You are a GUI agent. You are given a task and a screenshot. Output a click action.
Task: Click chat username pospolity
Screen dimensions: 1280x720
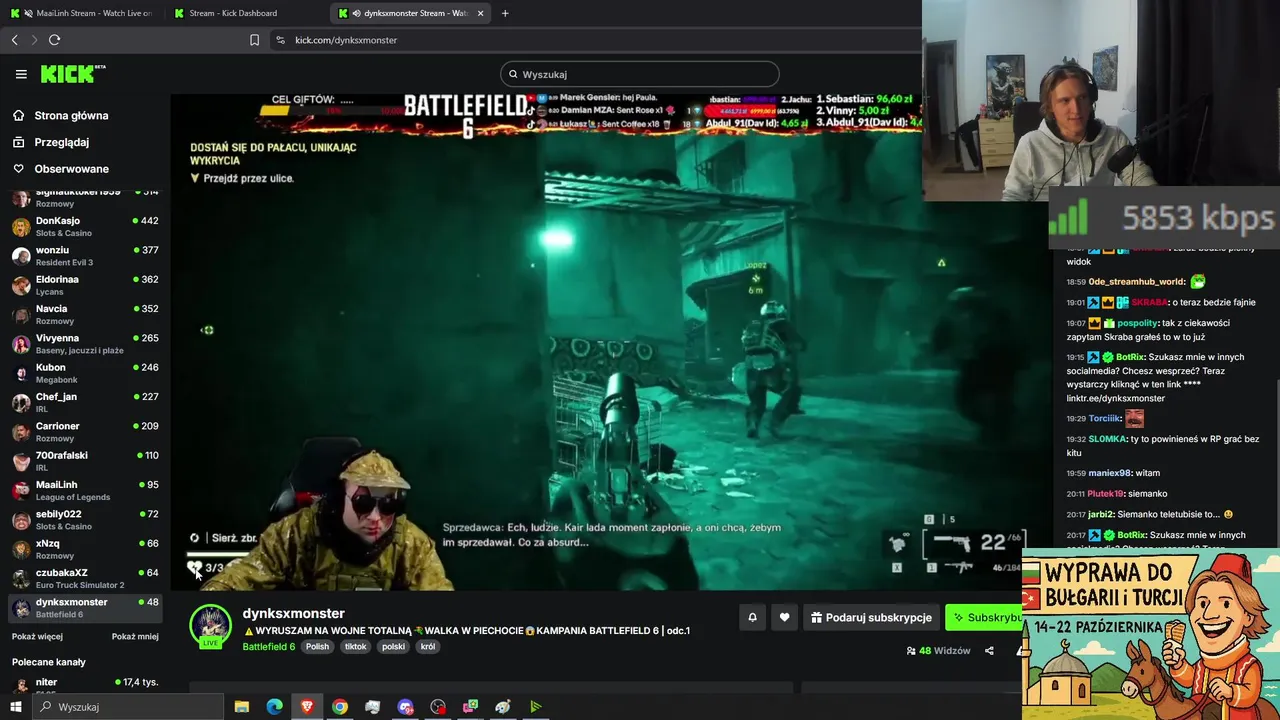[1138, 323]
